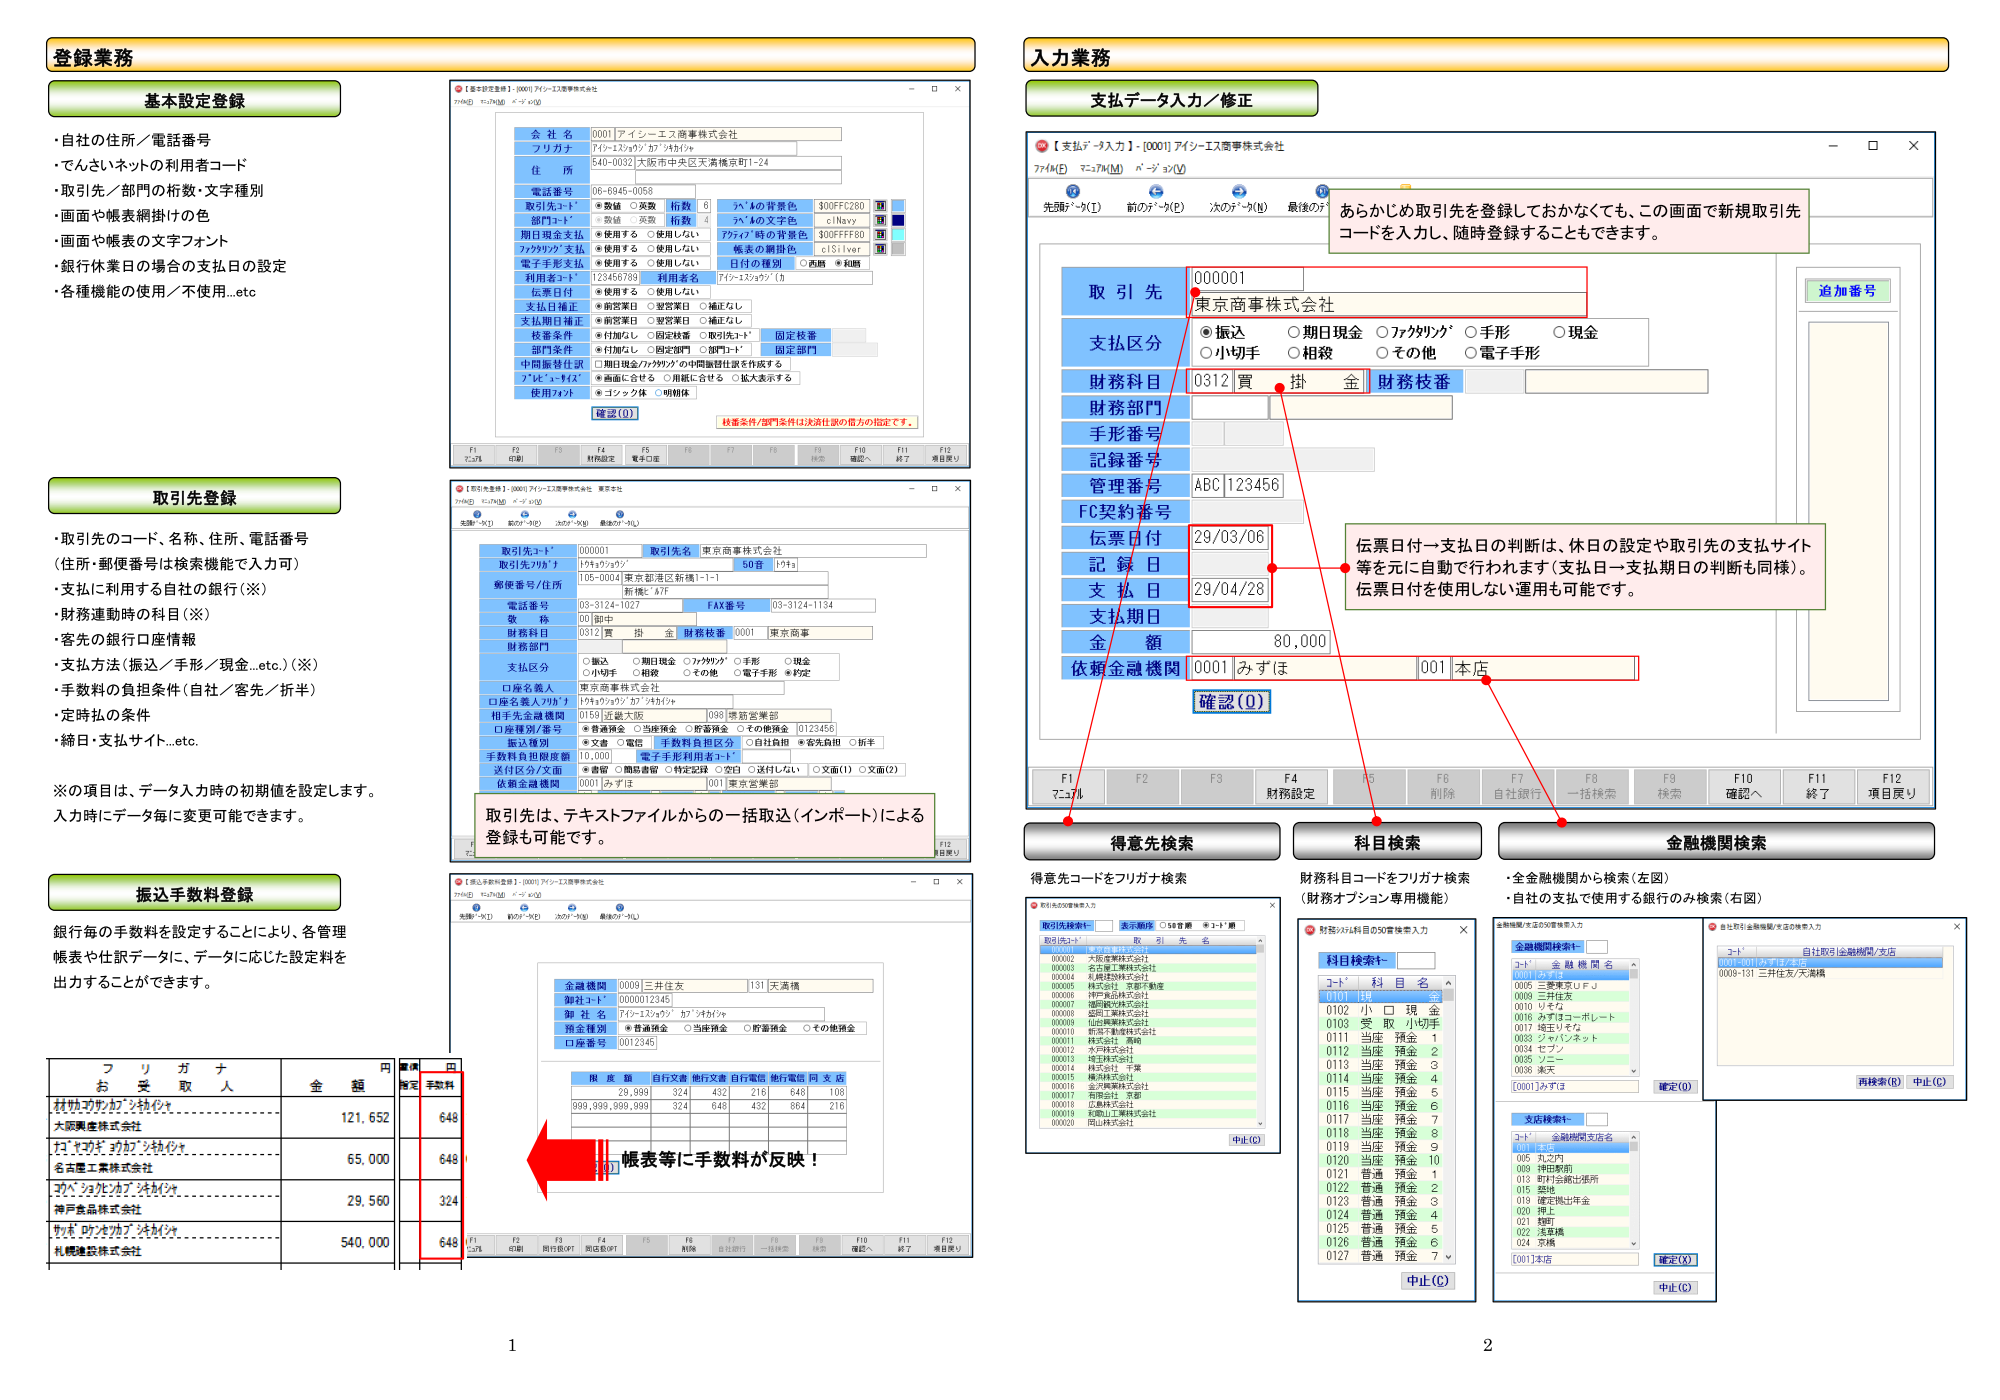Click the ラベルの背景色 light-blue swatch
Image resolution: width=2000 pixels, height=1400 pixels.
click(898, 206)
